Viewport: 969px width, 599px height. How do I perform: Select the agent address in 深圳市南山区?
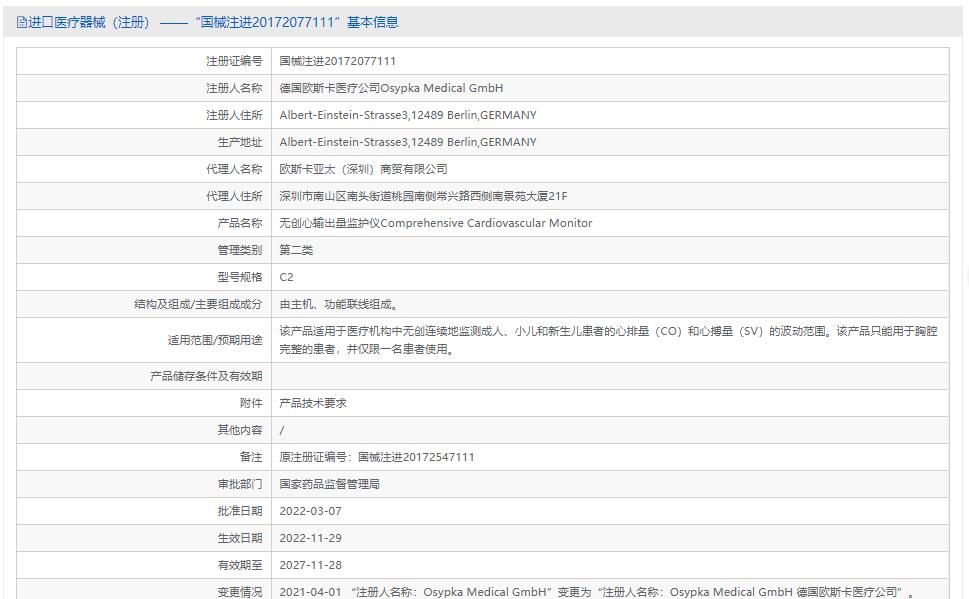[x=423, y=196]
